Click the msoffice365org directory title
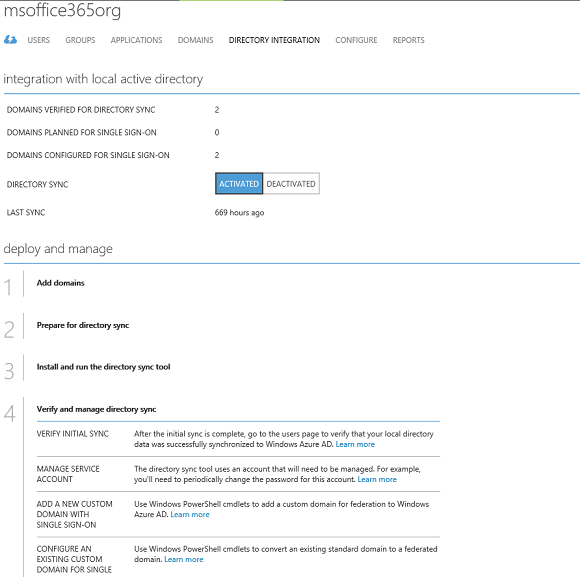 [x=62, y=10]
